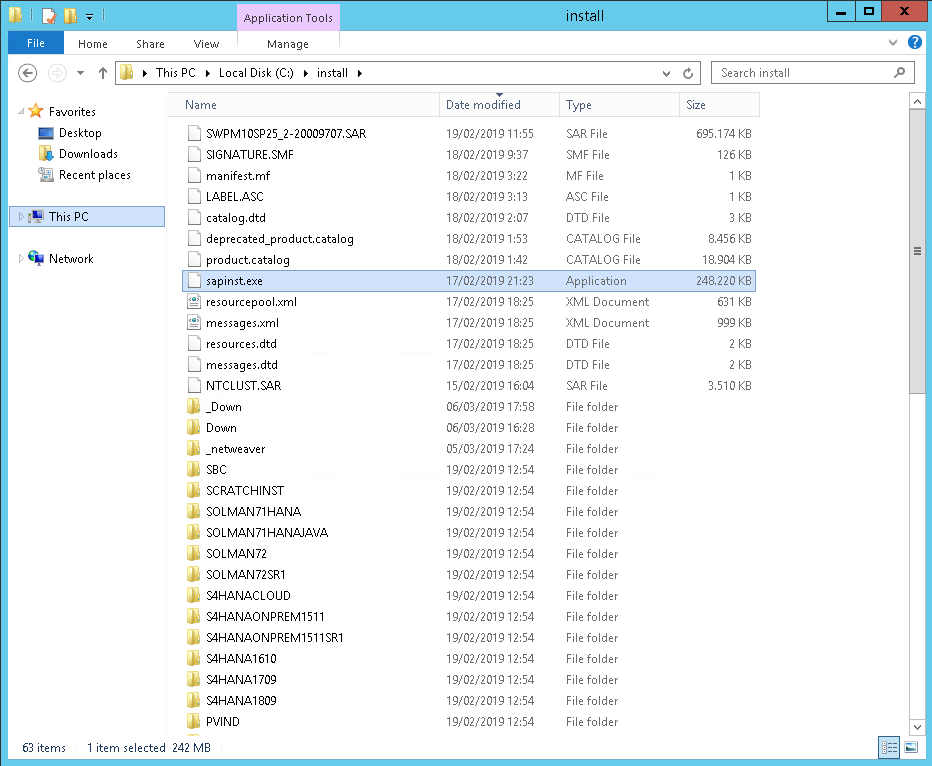932x766 pixels.
Task: Open the Home ribbon tab
Action: [x=93, y=44]
